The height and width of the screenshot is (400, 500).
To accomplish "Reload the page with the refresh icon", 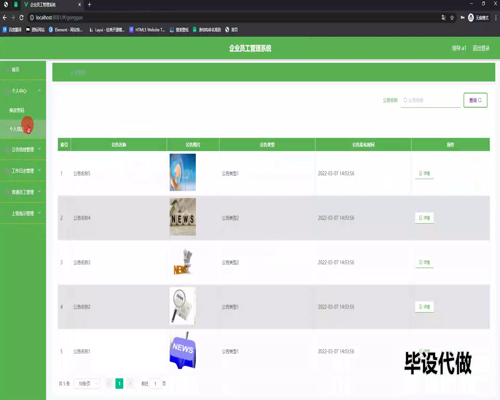I will pyautogui.click(x=21, y=18).
